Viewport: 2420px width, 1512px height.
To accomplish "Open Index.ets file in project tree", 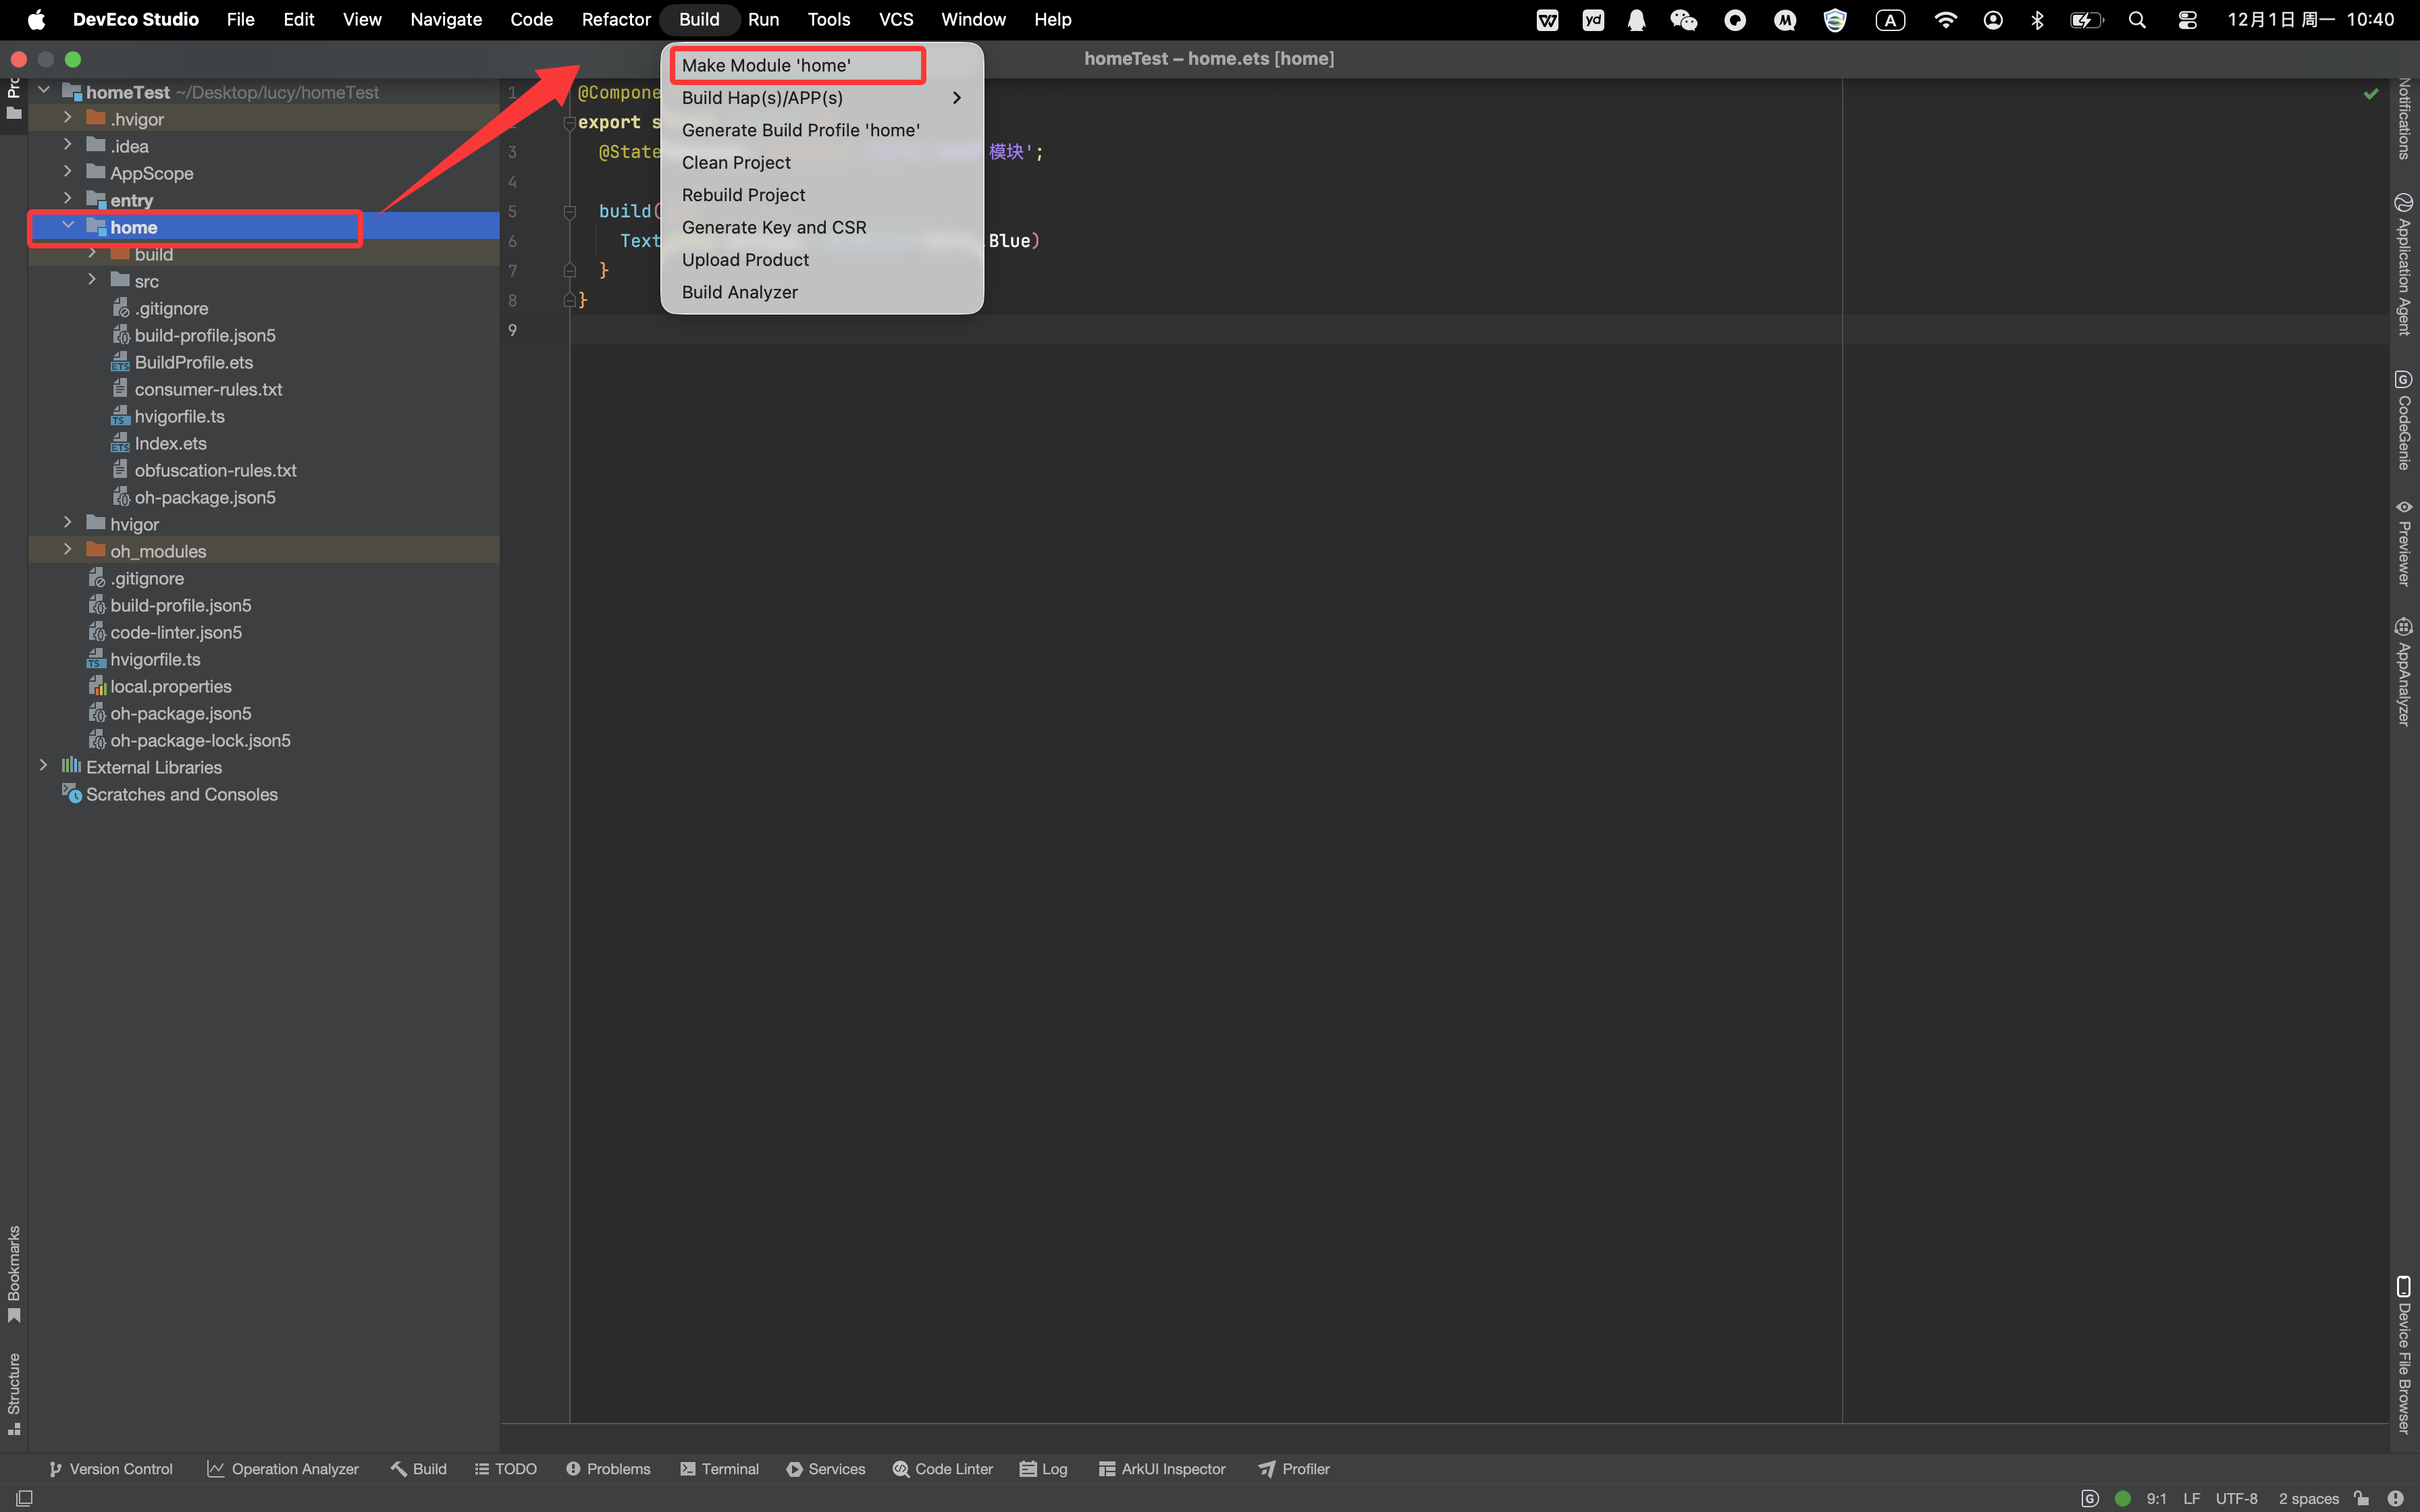I will (x=170, y=443).
